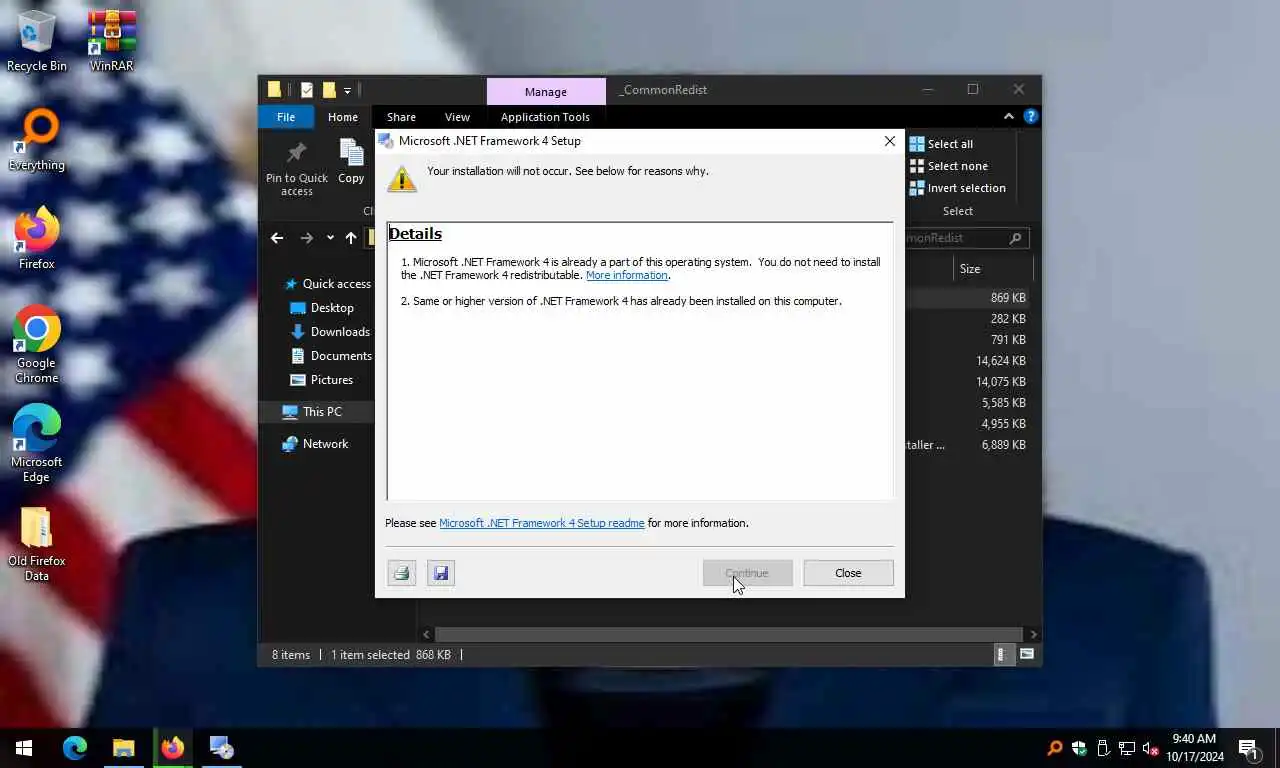Image resolution: width=1280 pixels, height=768 pixels.
Task: Click the search magnifier in Explorer search box
Action: coord(1016,238)
